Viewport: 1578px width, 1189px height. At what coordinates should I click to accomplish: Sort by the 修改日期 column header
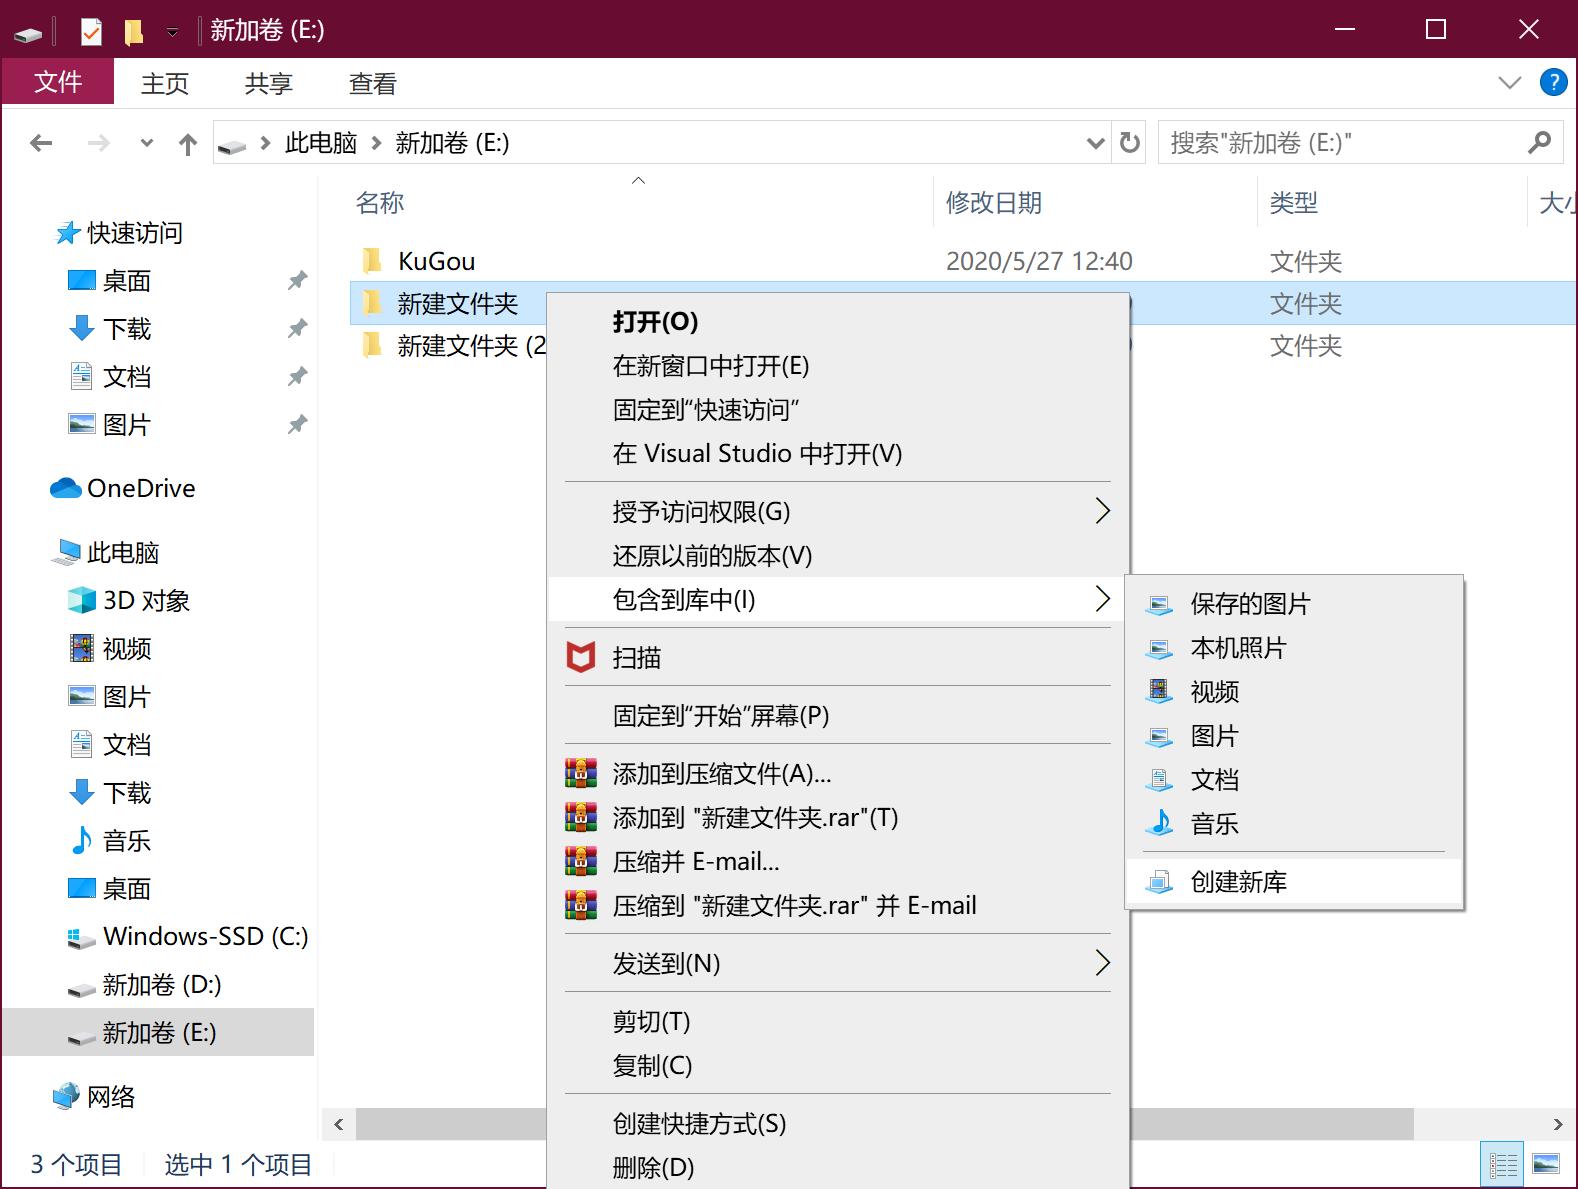pyautogui.click(x=994, y=203)
